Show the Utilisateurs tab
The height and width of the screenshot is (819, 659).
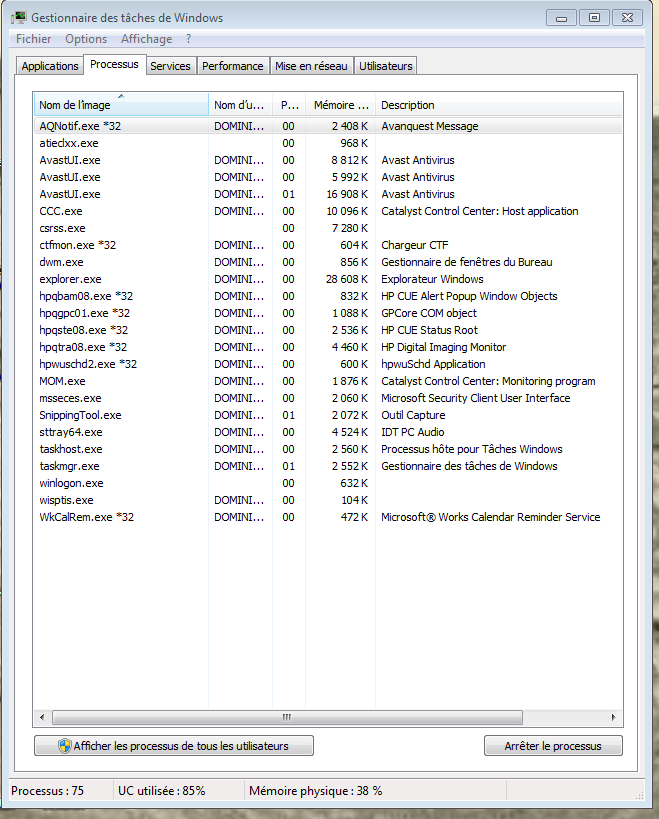(385, 66)
